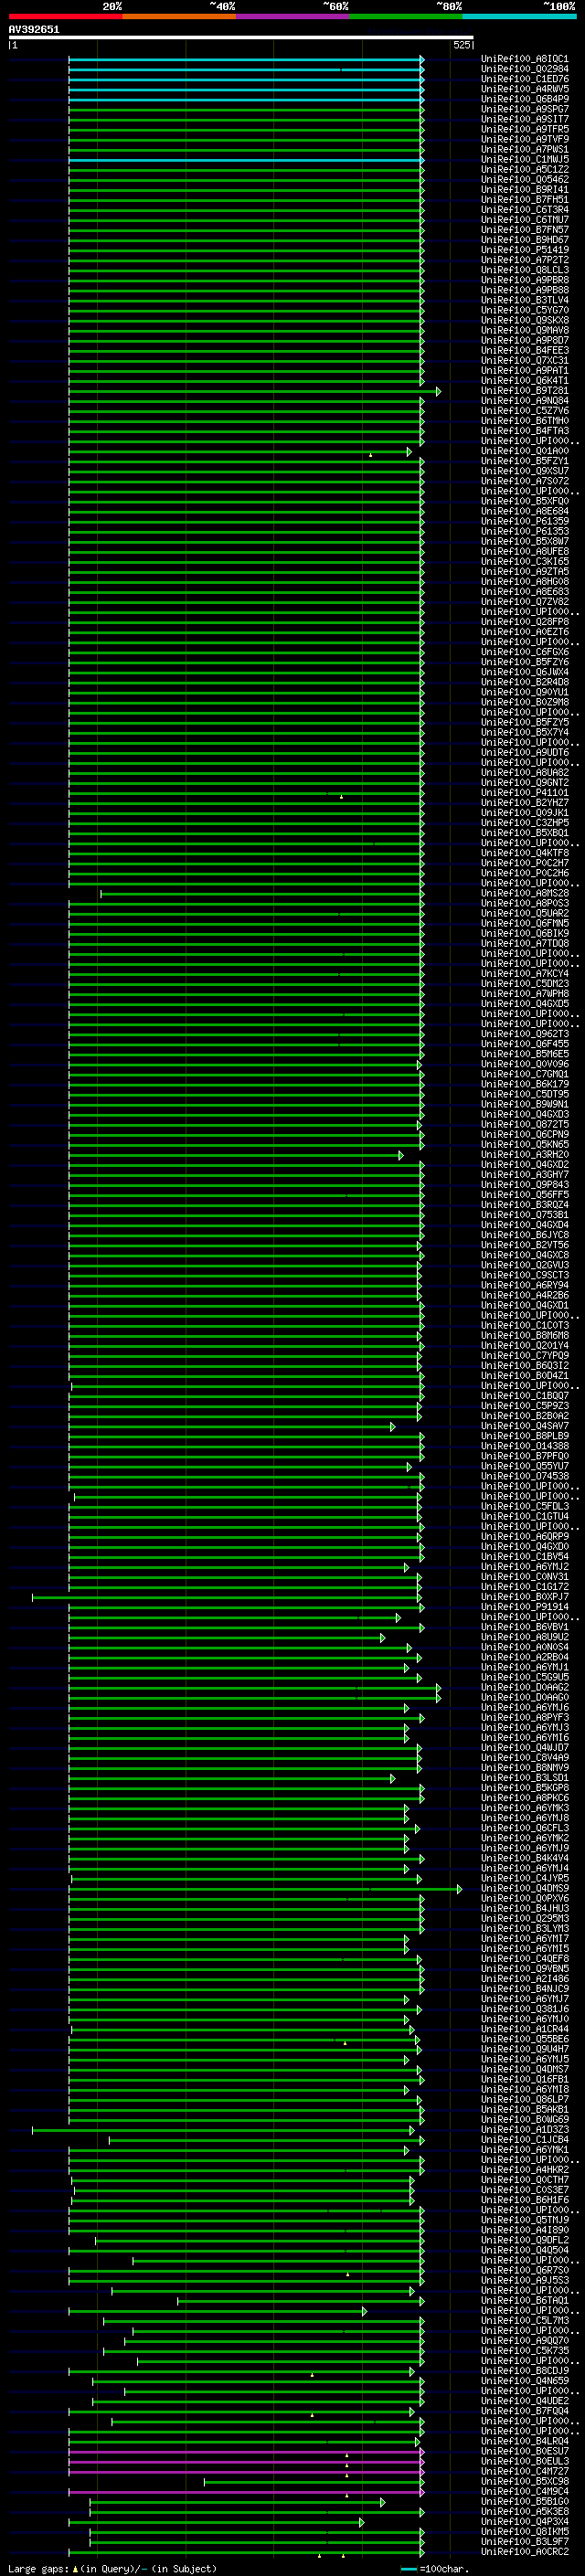Screen dimensions: 585x2576
Task: Open the UniRef100_Q6K4T1 hit name
Action: (x=525, y=380)
